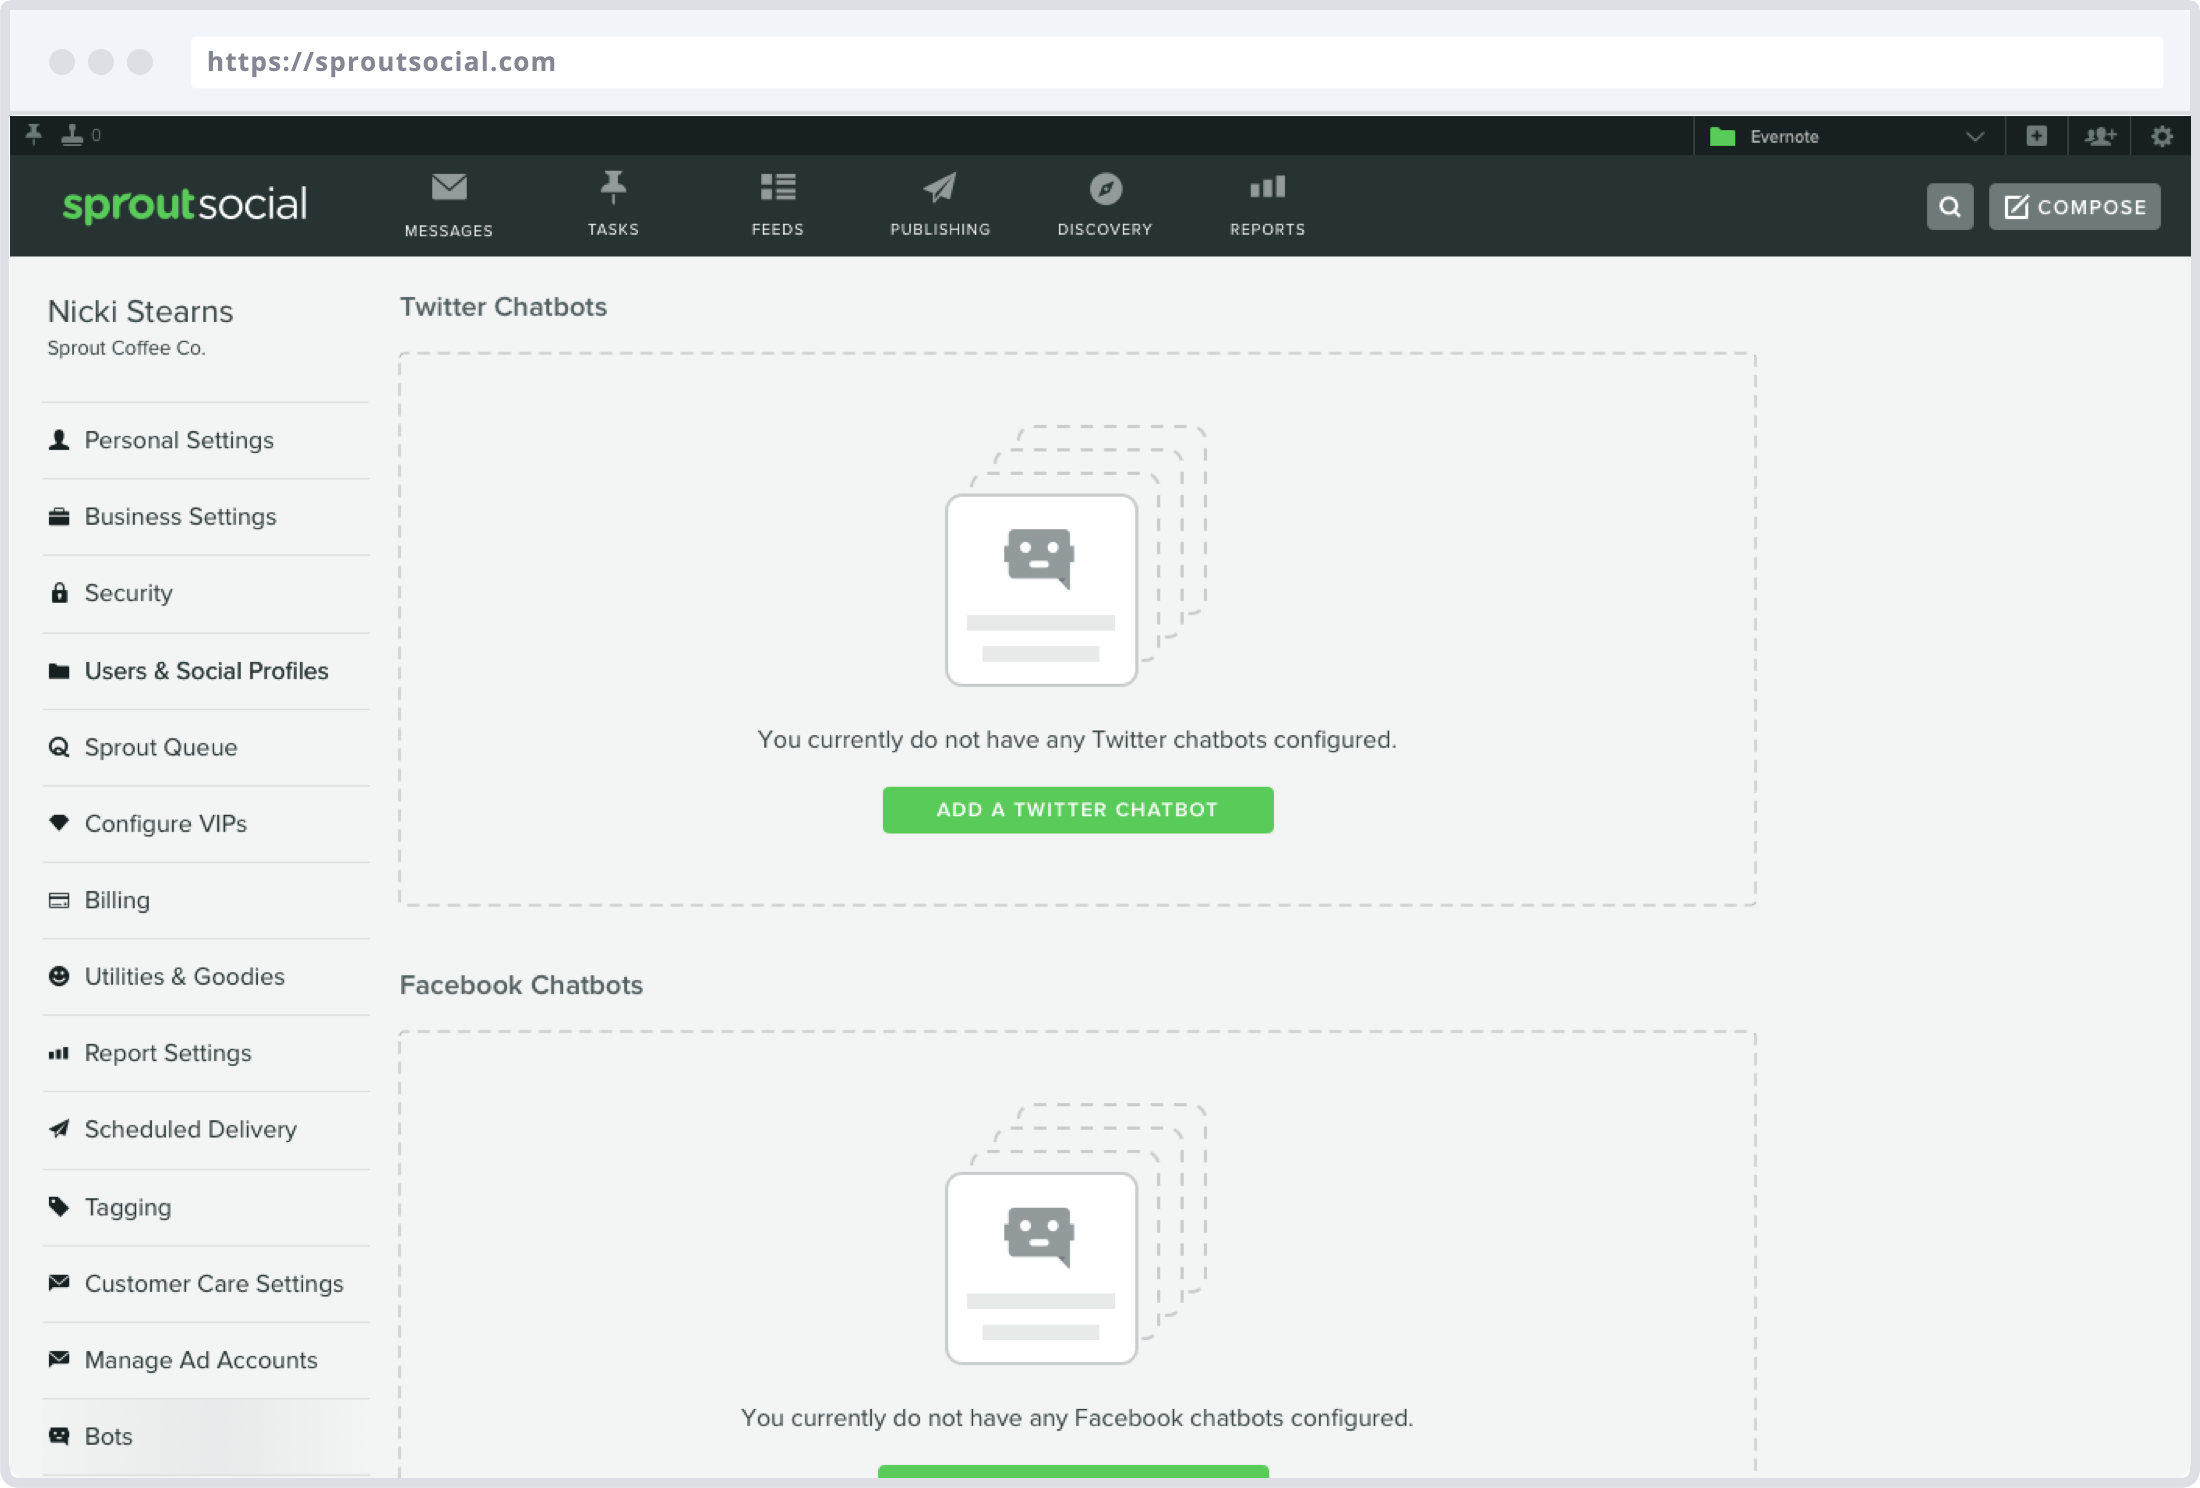Open Personal Settings menu item

206,441
